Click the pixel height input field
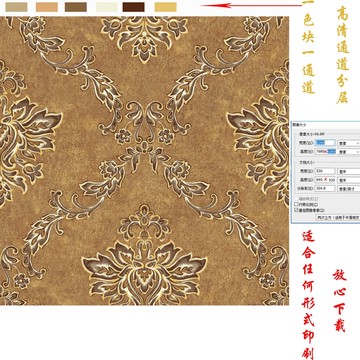360x360 pixels. 325,151
